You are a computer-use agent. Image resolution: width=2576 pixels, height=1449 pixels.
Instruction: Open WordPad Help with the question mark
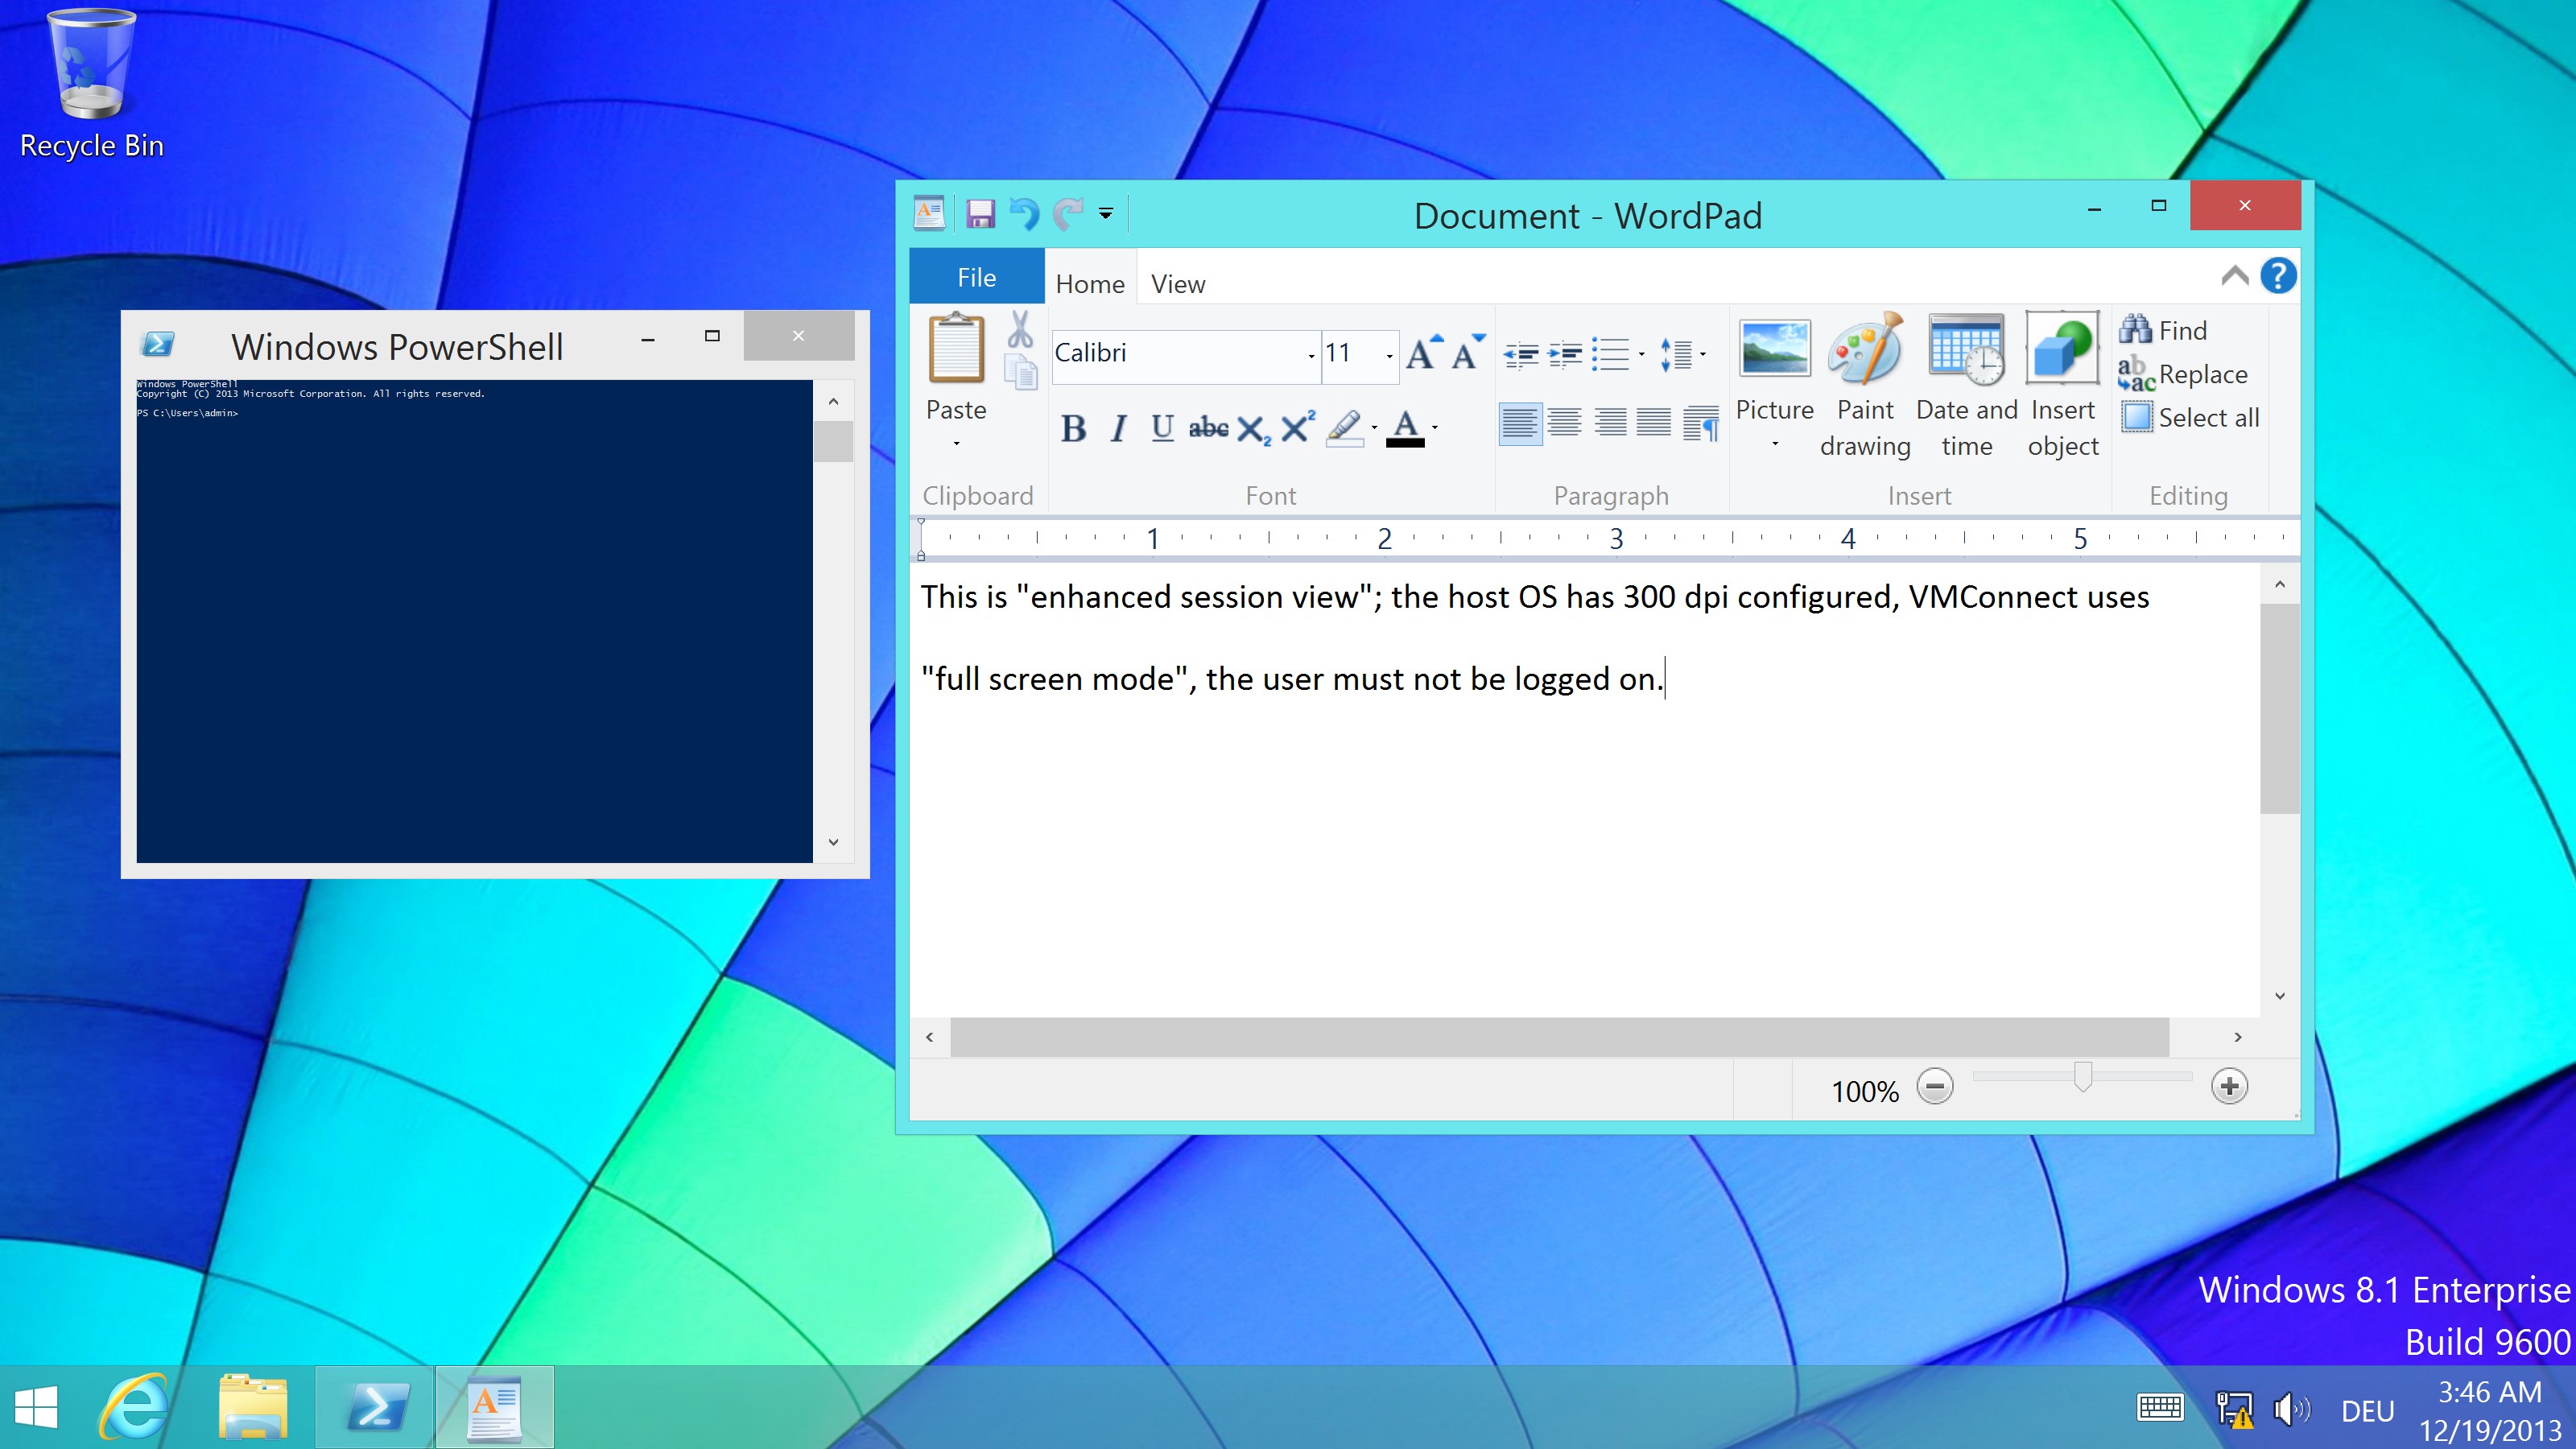(2278, 276)
